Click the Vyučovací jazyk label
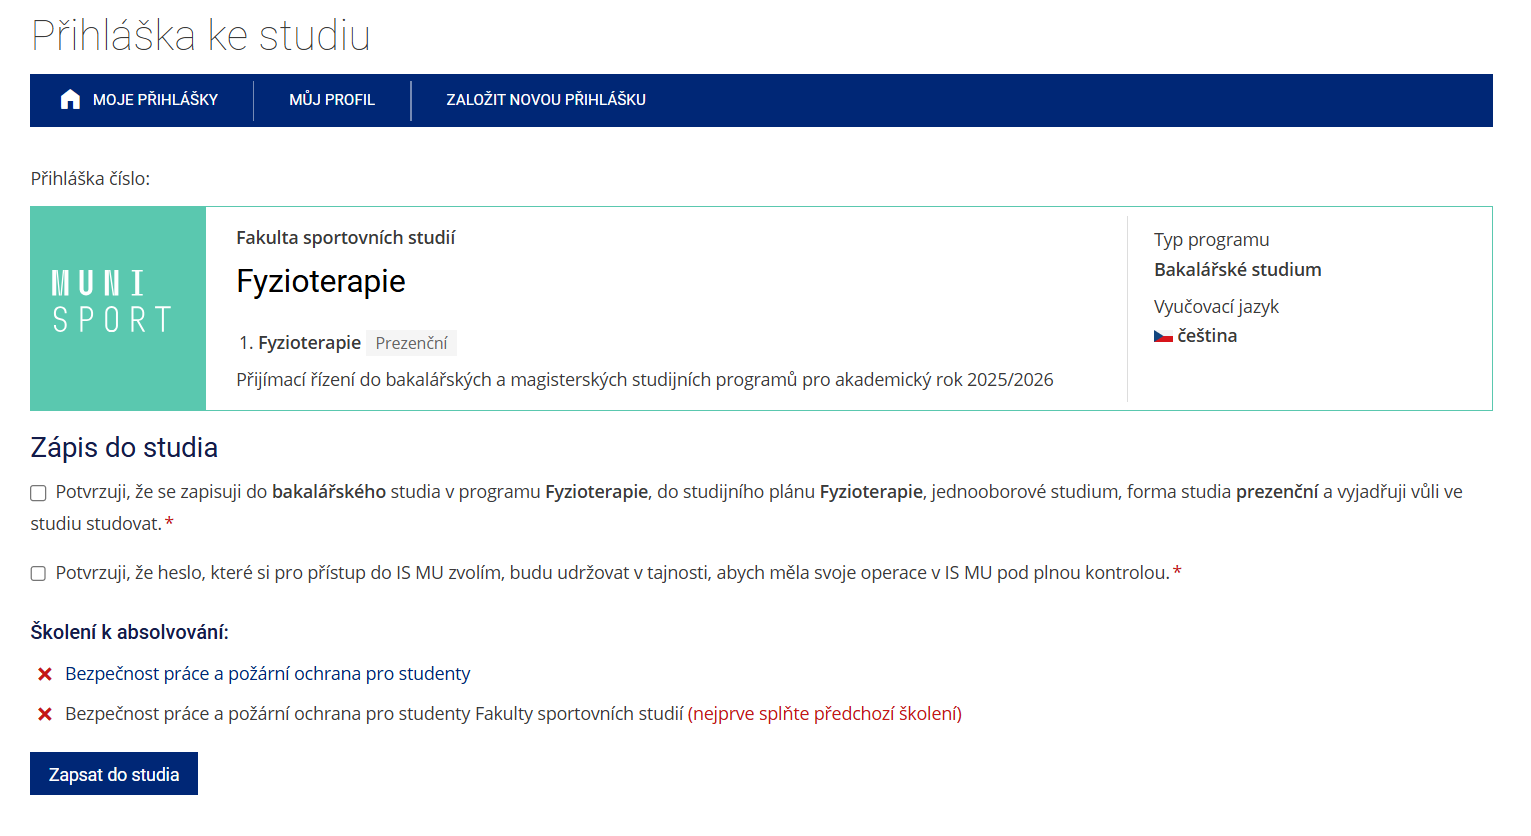1531x836 pixels. [x=1216, y=307]
